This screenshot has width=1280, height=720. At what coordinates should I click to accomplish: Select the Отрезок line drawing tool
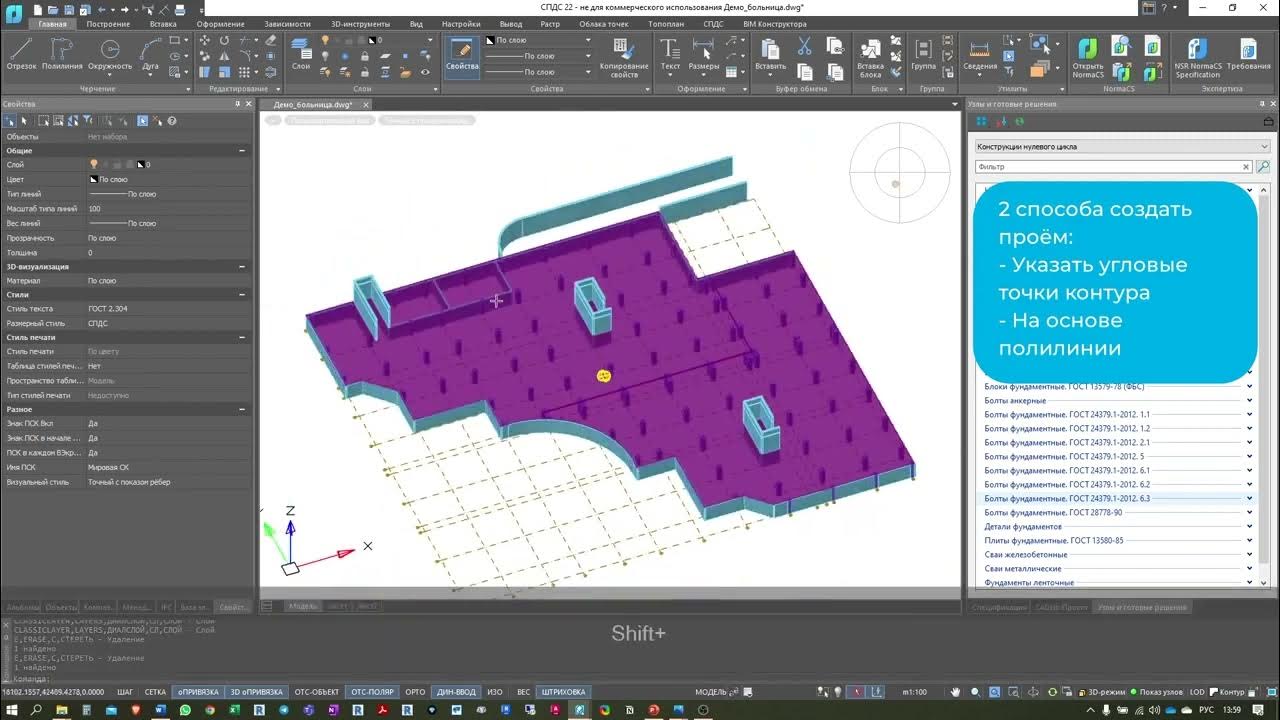pyautogui.click(x=21, y=55)
